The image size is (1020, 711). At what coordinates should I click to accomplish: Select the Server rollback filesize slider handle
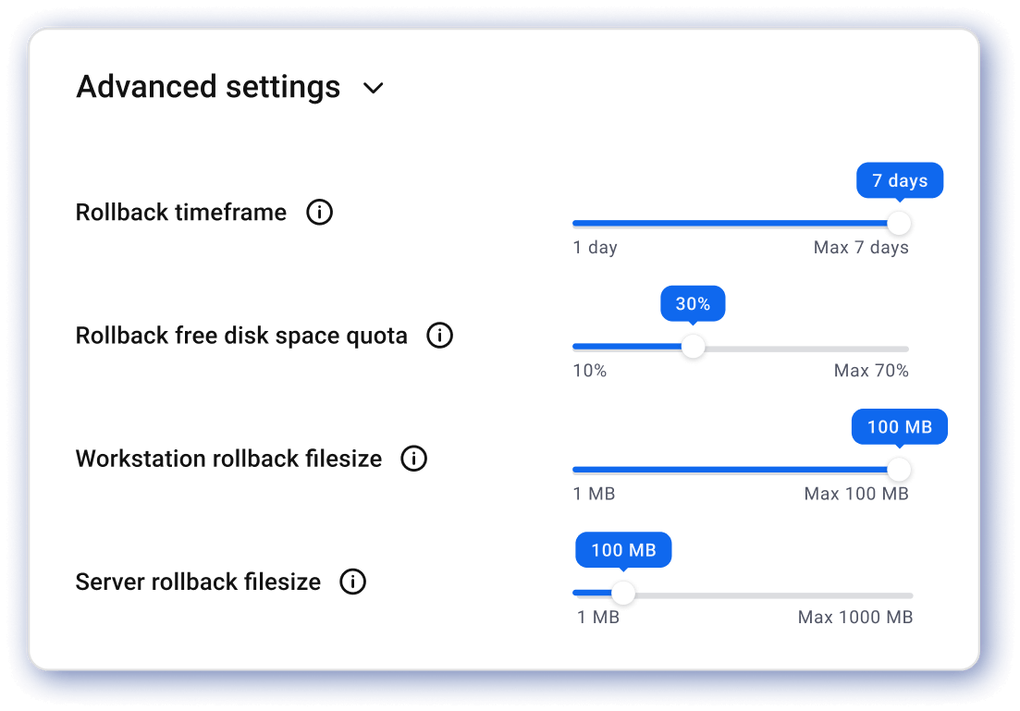(x=623, y=593)
